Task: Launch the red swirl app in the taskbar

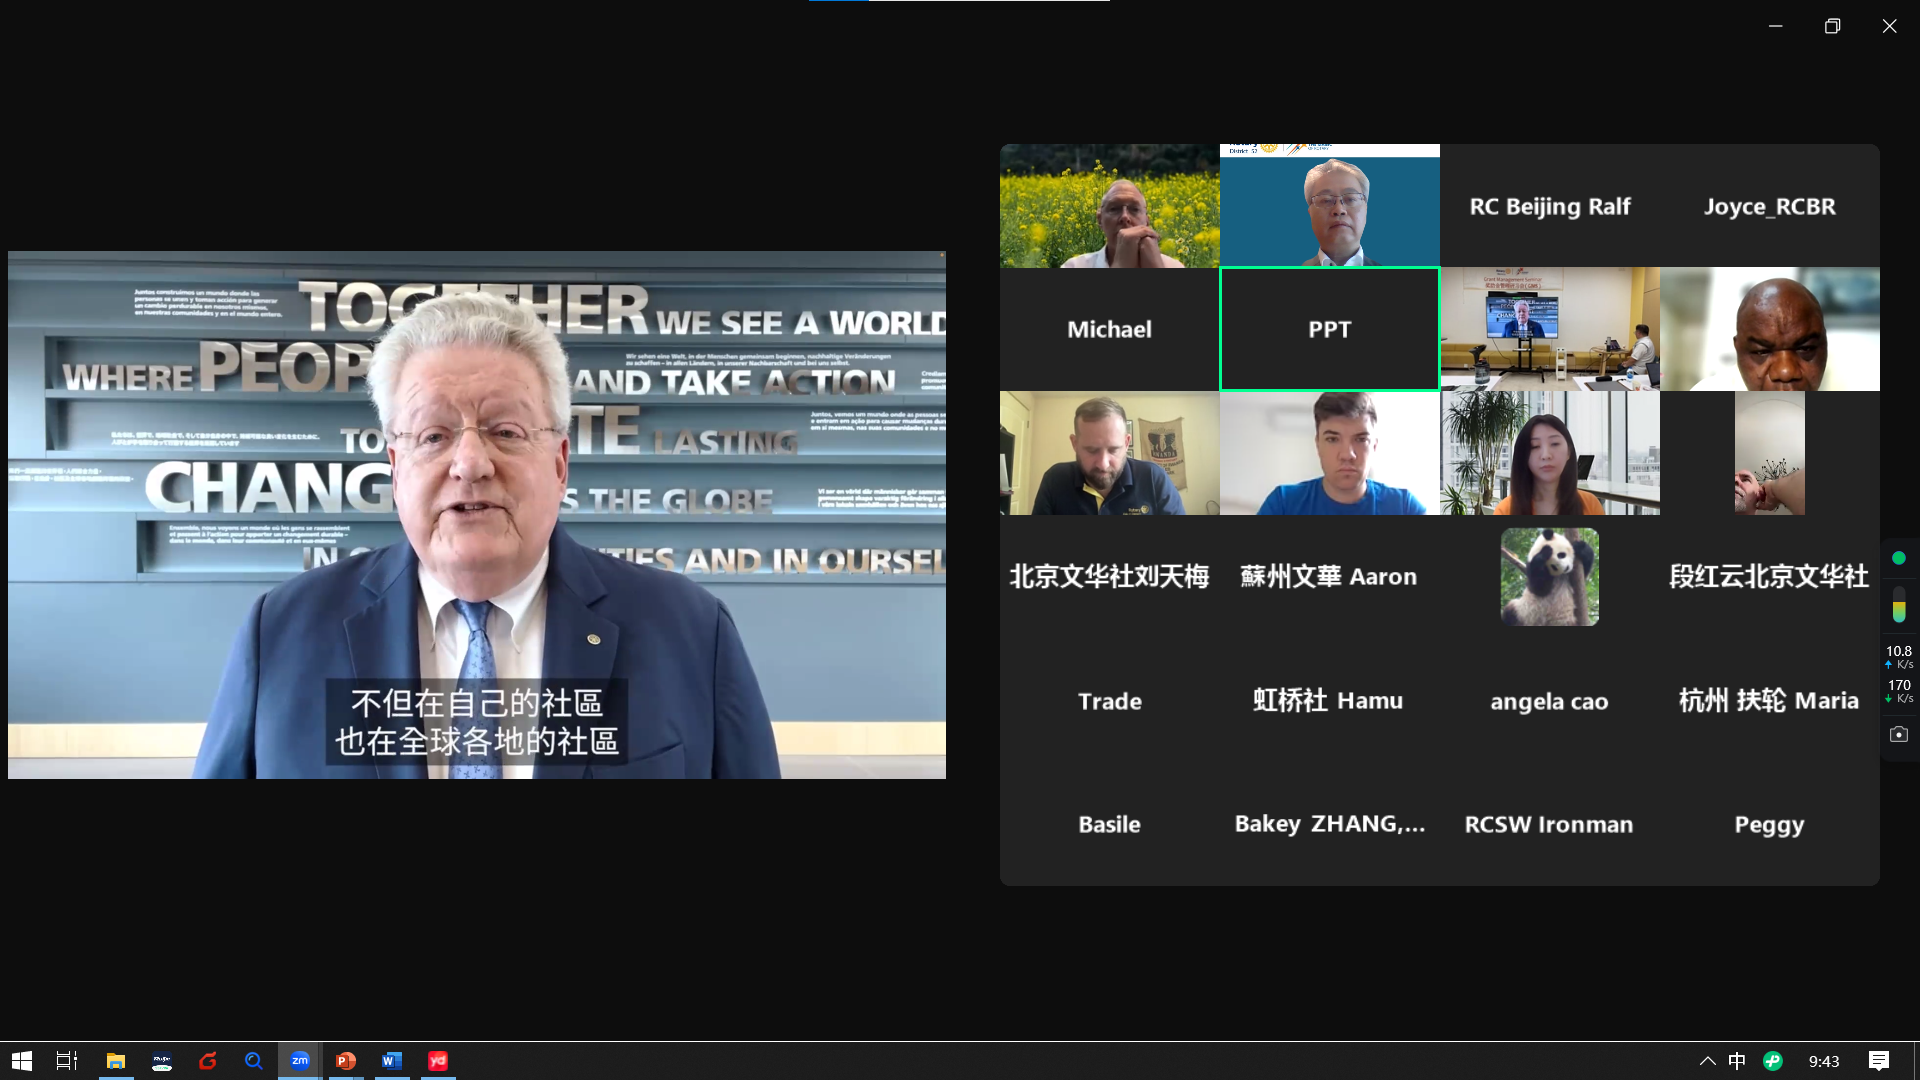Action: click(x=208, y=1061)
